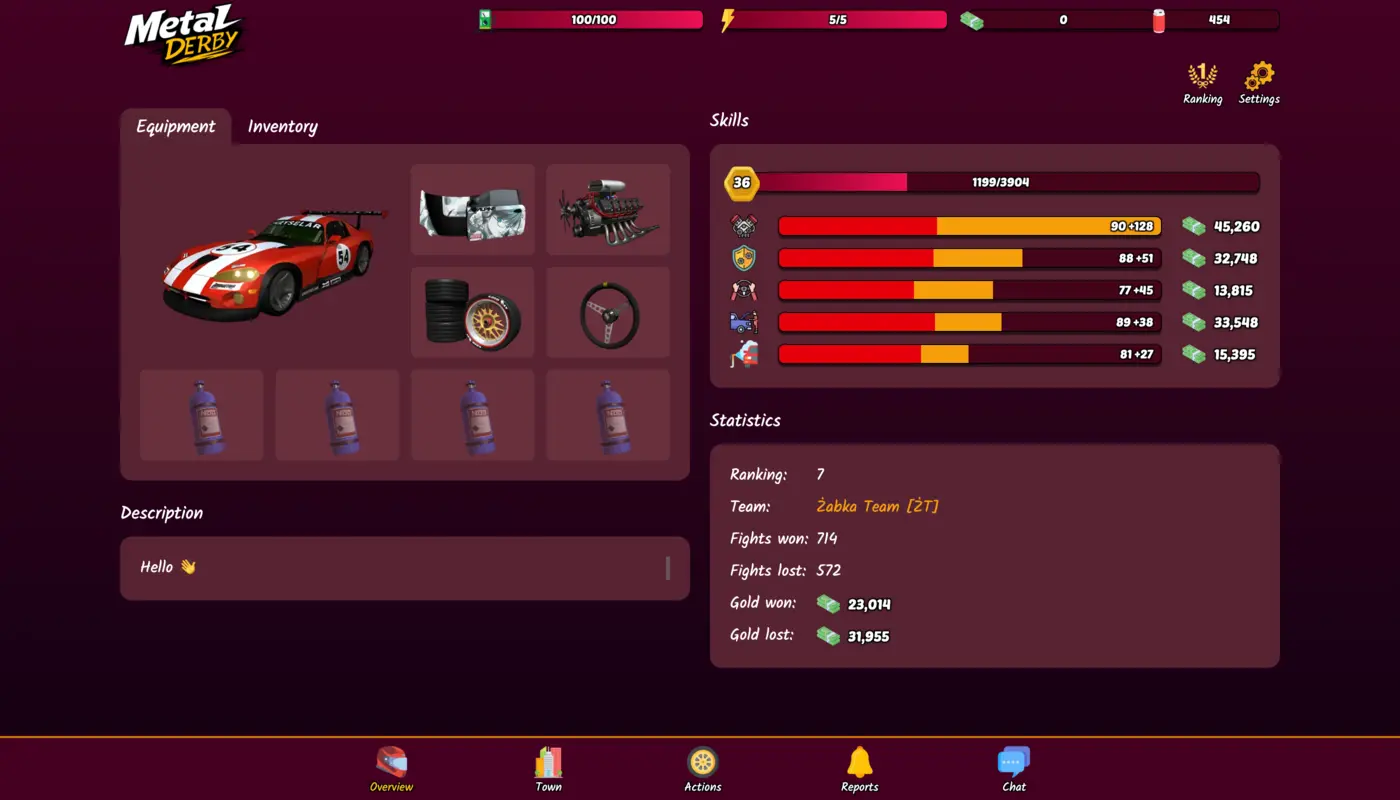
Task: Upgrade skill costing 13,815 cash
Action: click(1220, 291)
